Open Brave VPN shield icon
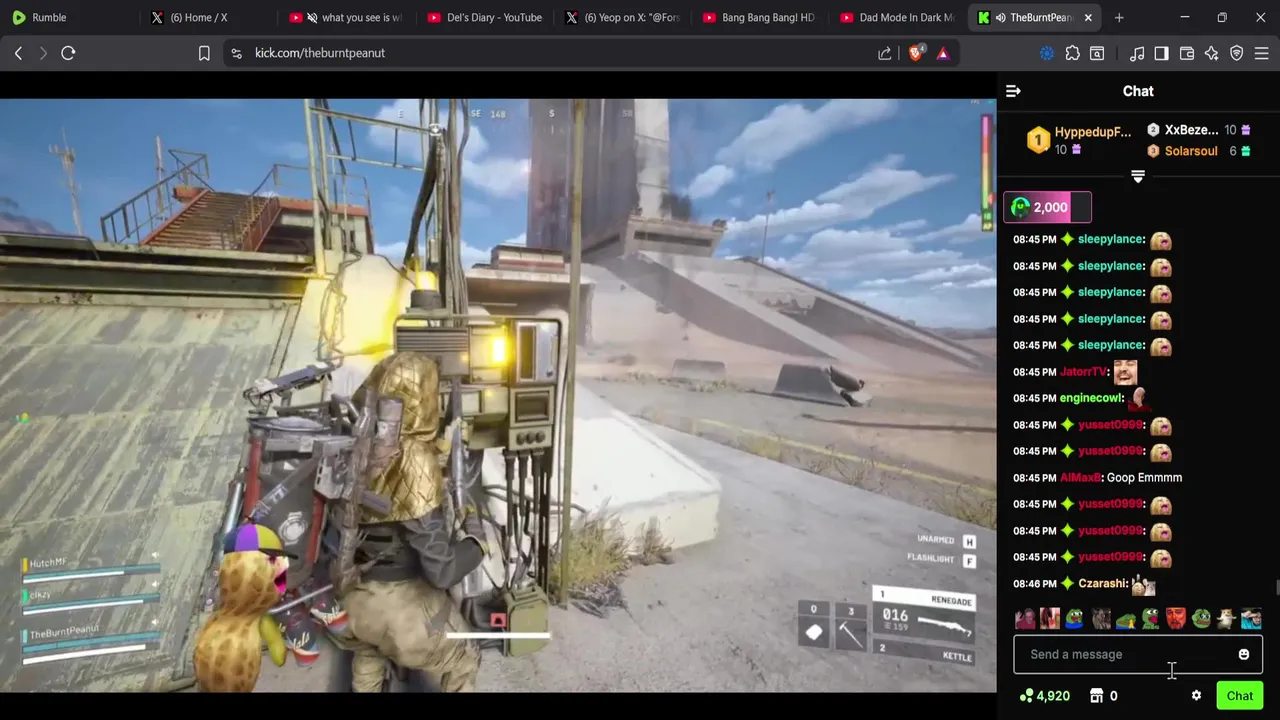 tap(1237, 53)
